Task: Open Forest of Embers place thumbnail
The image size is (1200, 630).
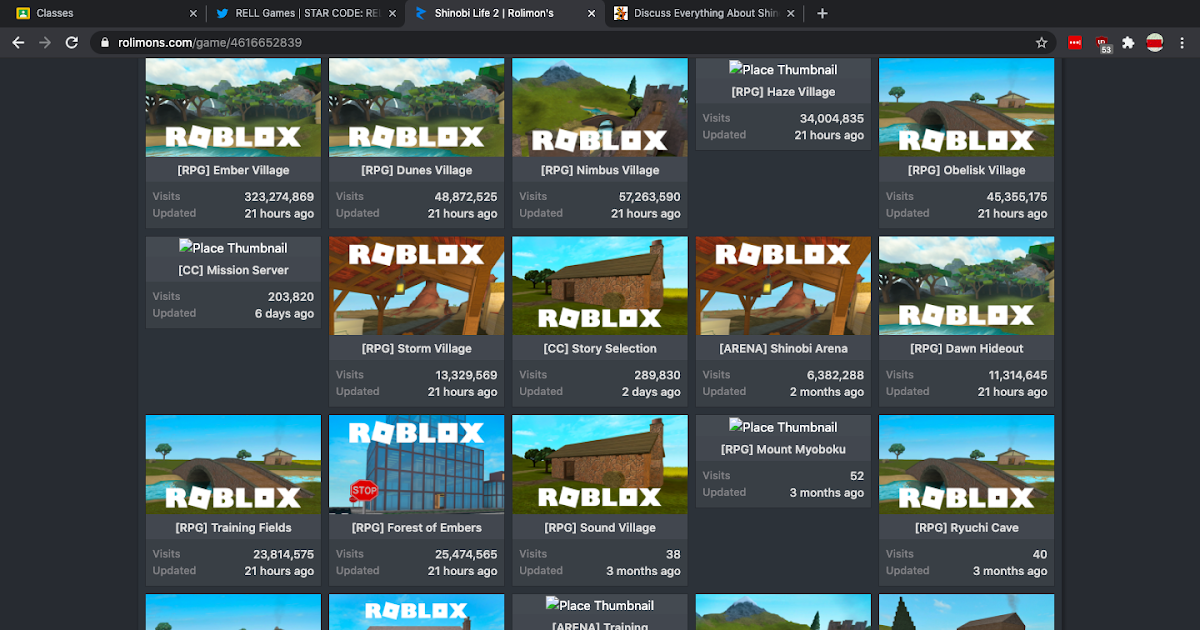Action: 416,465
